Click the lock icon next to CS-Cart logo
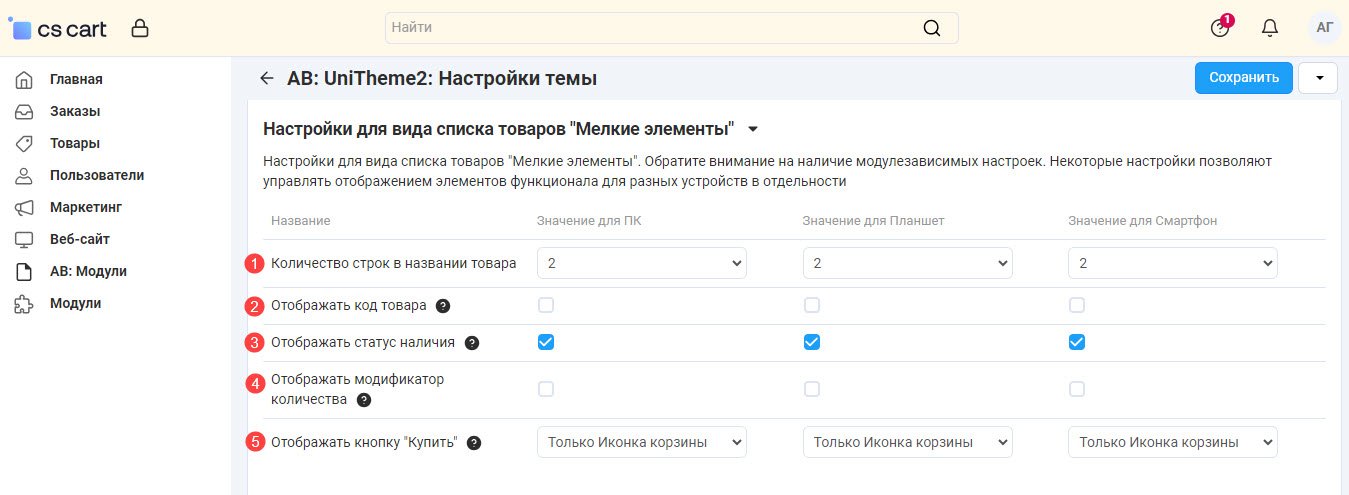Viewport: 1349px width, 495px height. (140, 29)
